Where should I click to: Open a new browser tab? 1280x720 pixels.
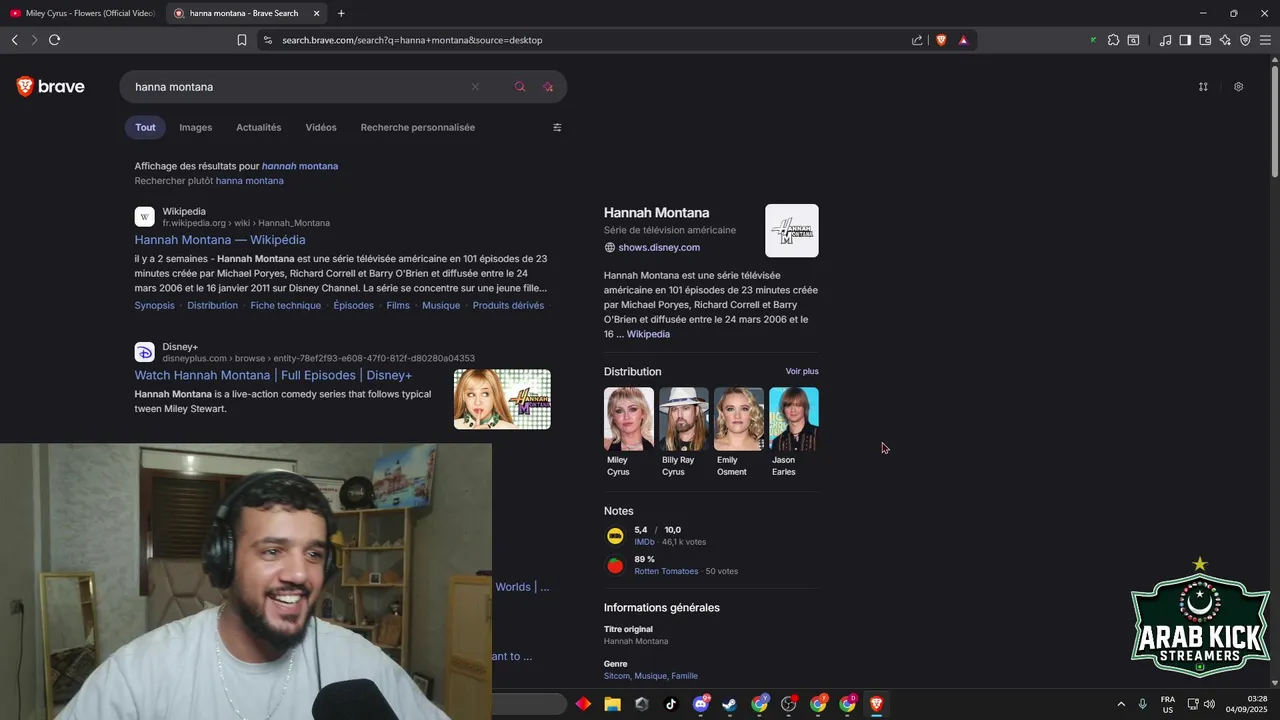click(x=341, y=13)
